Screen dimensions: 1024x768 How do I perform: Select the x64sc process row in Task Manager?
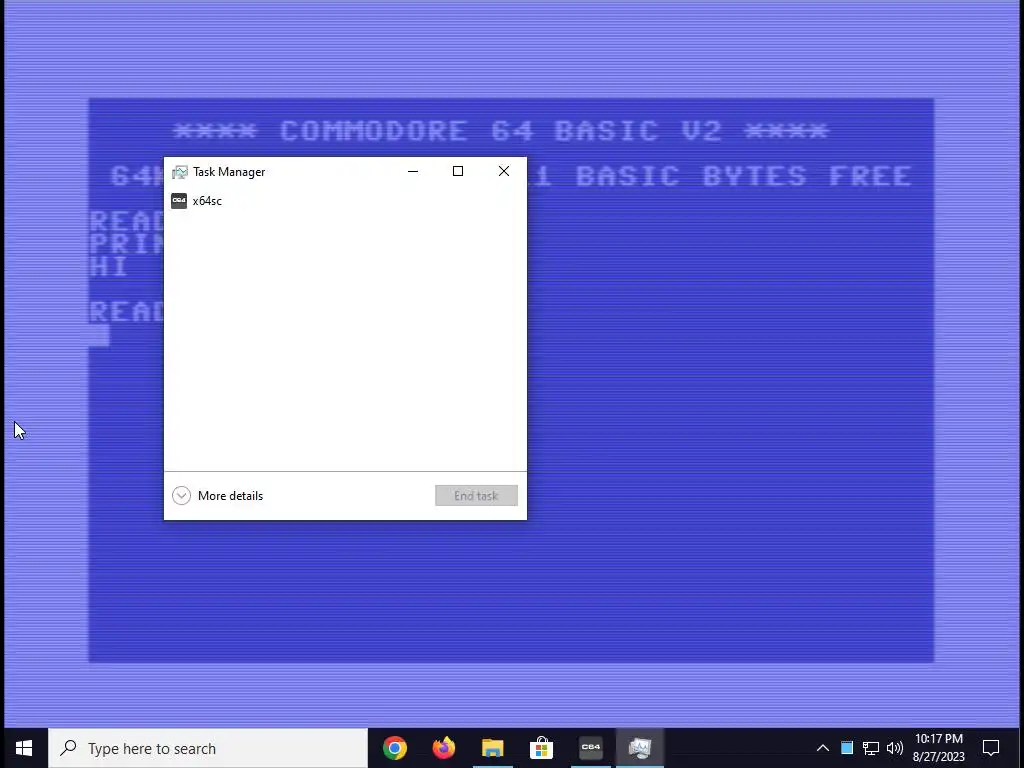(x=345, y=200)
